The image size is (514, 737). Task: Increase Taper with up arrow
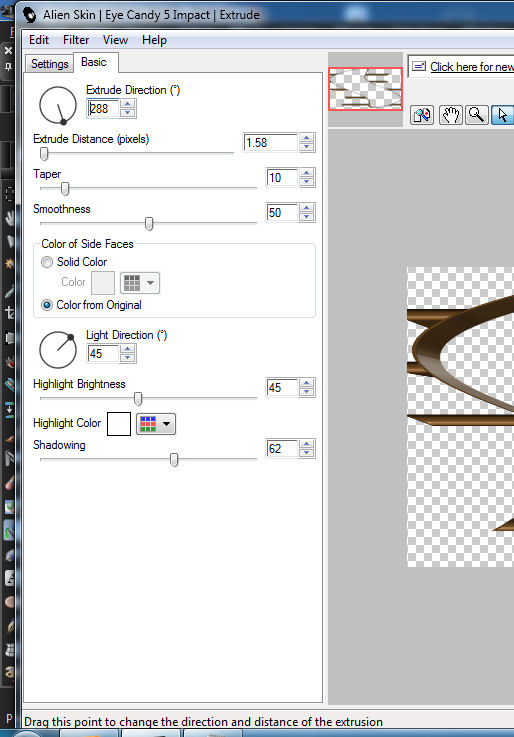pos(307,173)
